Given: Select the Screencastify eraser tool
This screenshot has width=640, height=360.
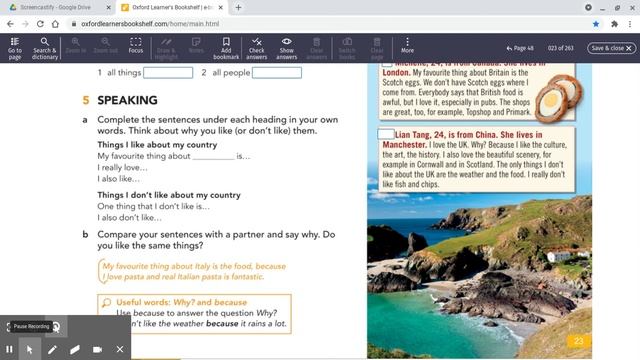Looking at the screenshot, I should point(75,349).
